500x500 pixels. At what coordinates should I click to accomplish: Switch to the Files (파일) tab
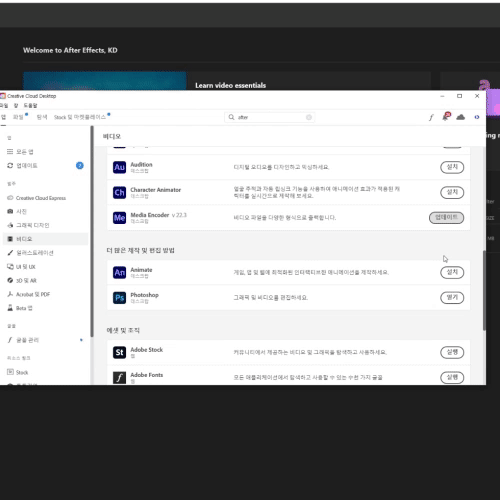18,117
